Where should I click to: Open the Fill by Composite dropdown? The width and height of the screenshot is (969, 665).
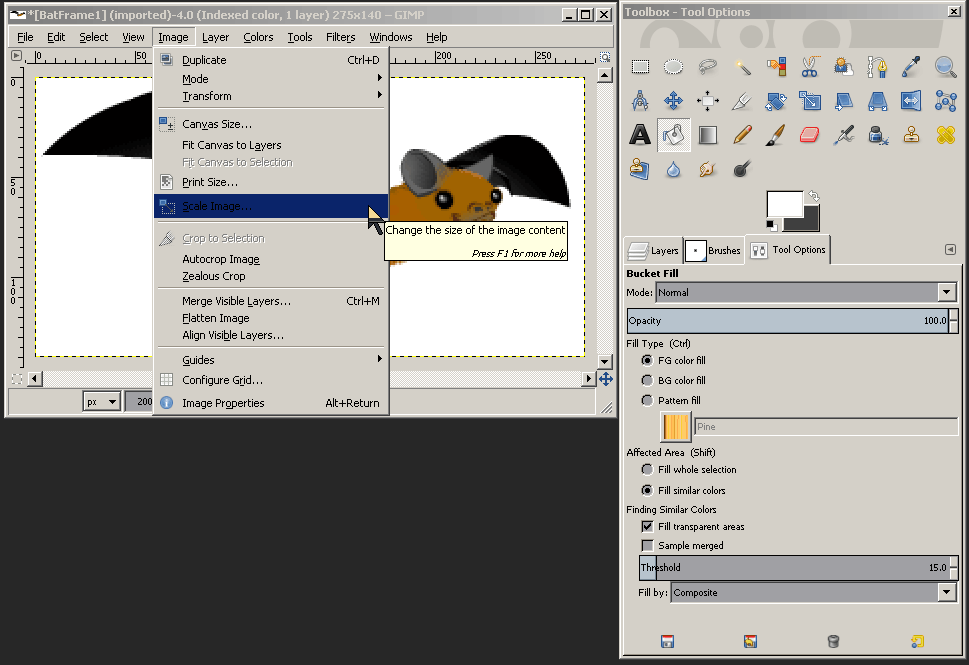[814, 593]
